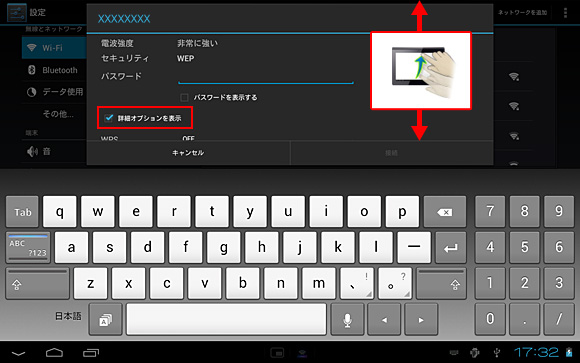Tap ネットワークを追加 at top

coord(522,13)
